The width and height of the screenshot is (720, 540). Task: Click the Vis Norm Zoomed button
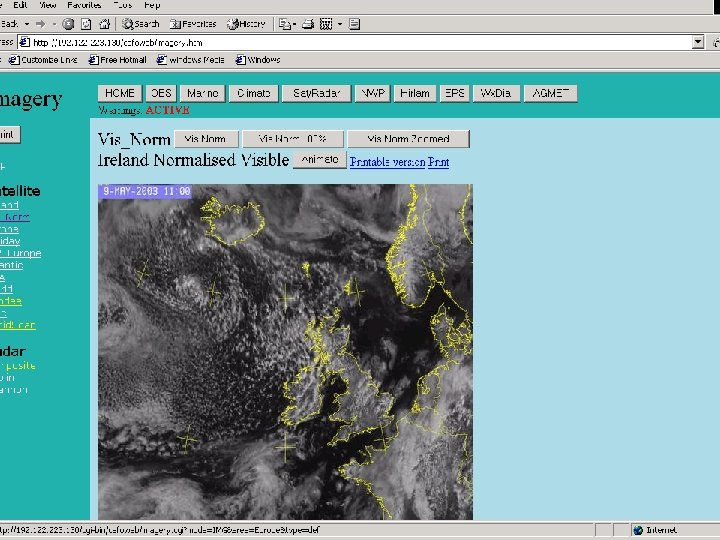(409, 139)
